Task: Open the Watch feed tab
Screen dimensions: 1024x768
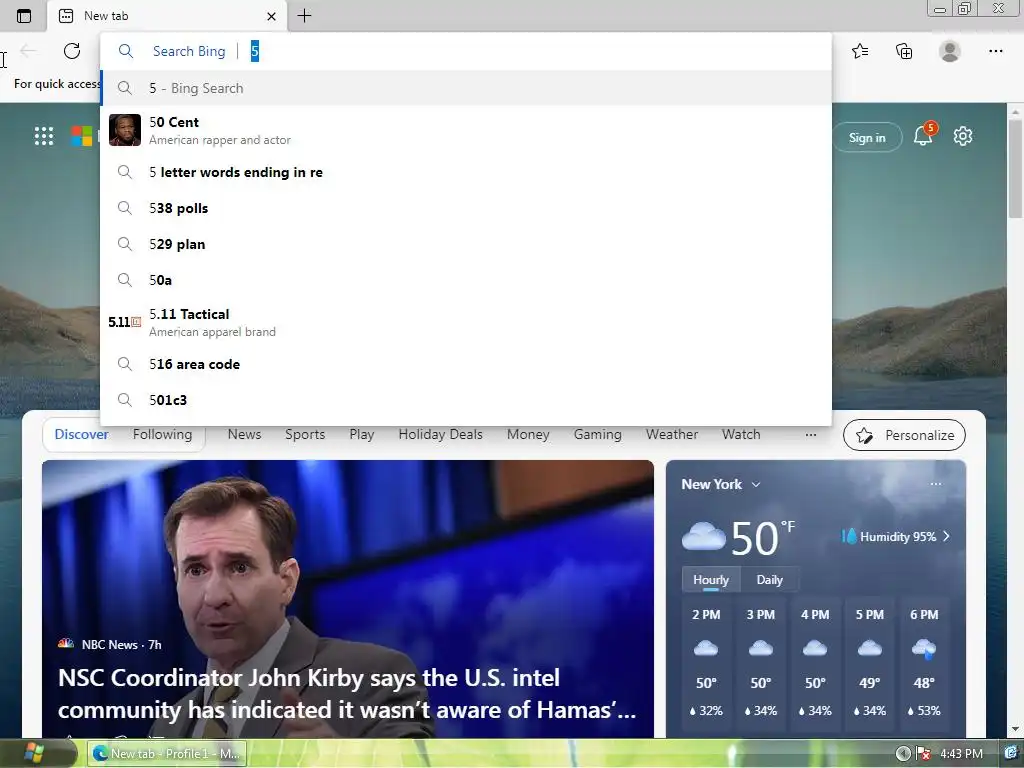Action: click(741, 434)
